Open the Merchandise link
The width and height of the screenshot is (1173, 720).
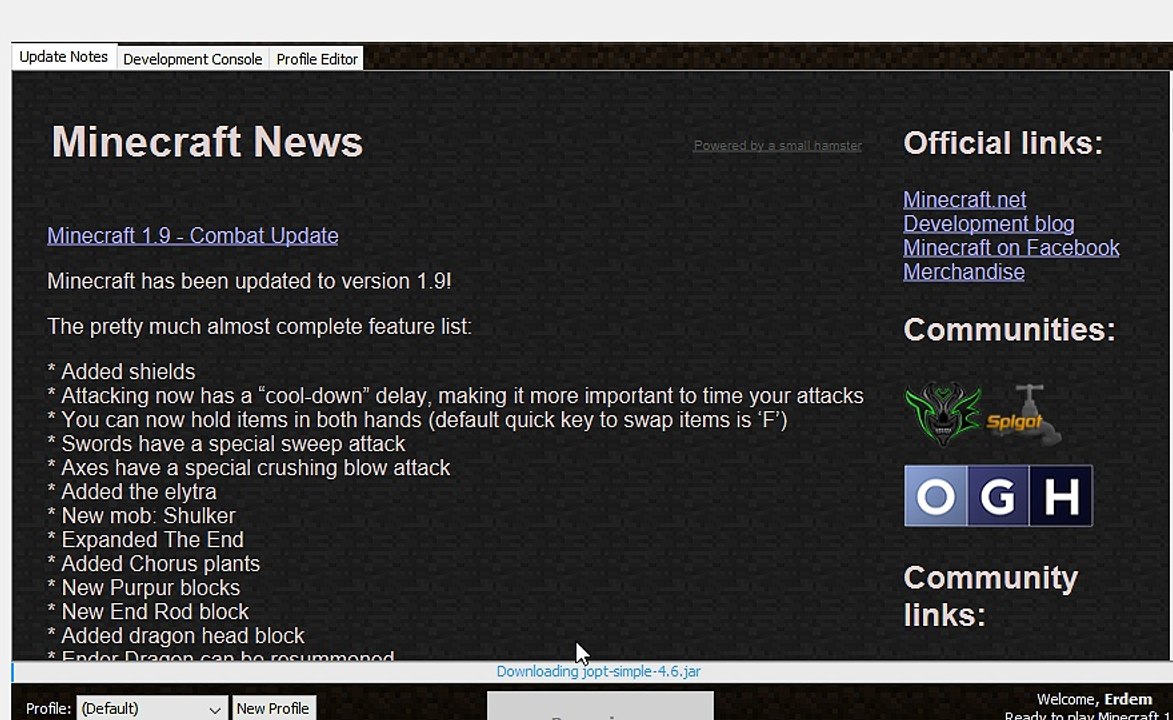(x=964, y=272)
